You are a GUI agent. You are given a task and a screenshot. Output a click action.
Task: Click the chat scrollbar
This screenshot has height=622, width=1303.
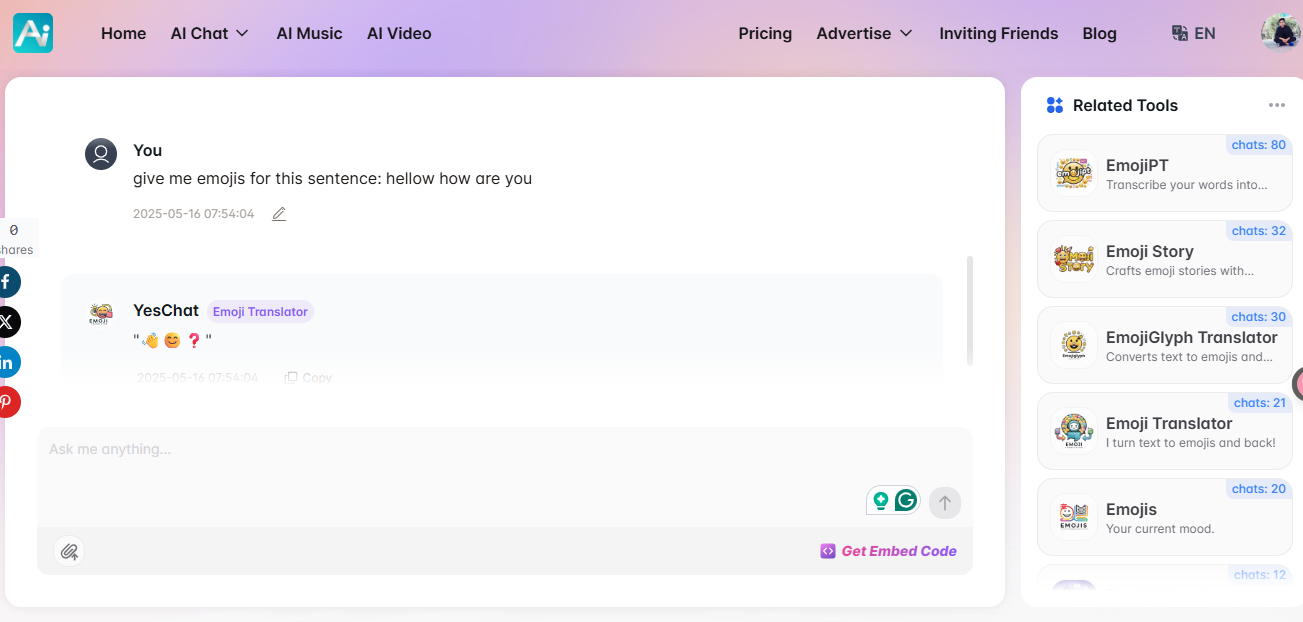pyautogui.click(x=970, y=311)
